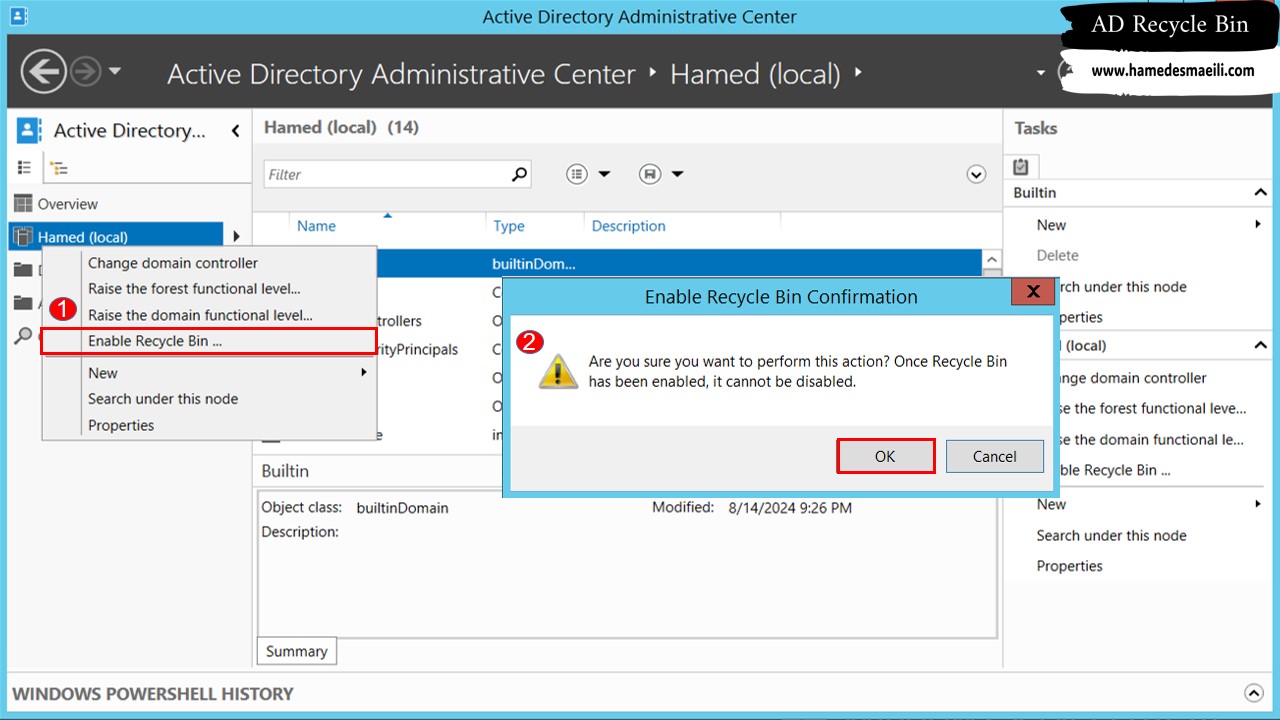Confirm Recycle Bin dialog with OK
The height and width of the screenshot is (720, 1280).
pos(885,456)
